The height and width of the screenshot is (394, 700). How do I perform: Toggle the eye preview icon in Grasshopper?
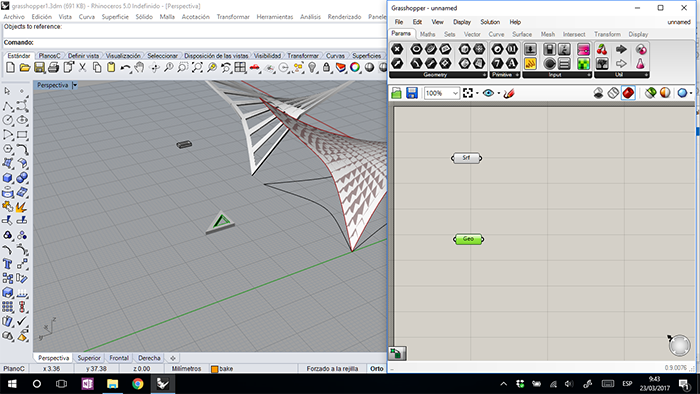click(488, 93)
